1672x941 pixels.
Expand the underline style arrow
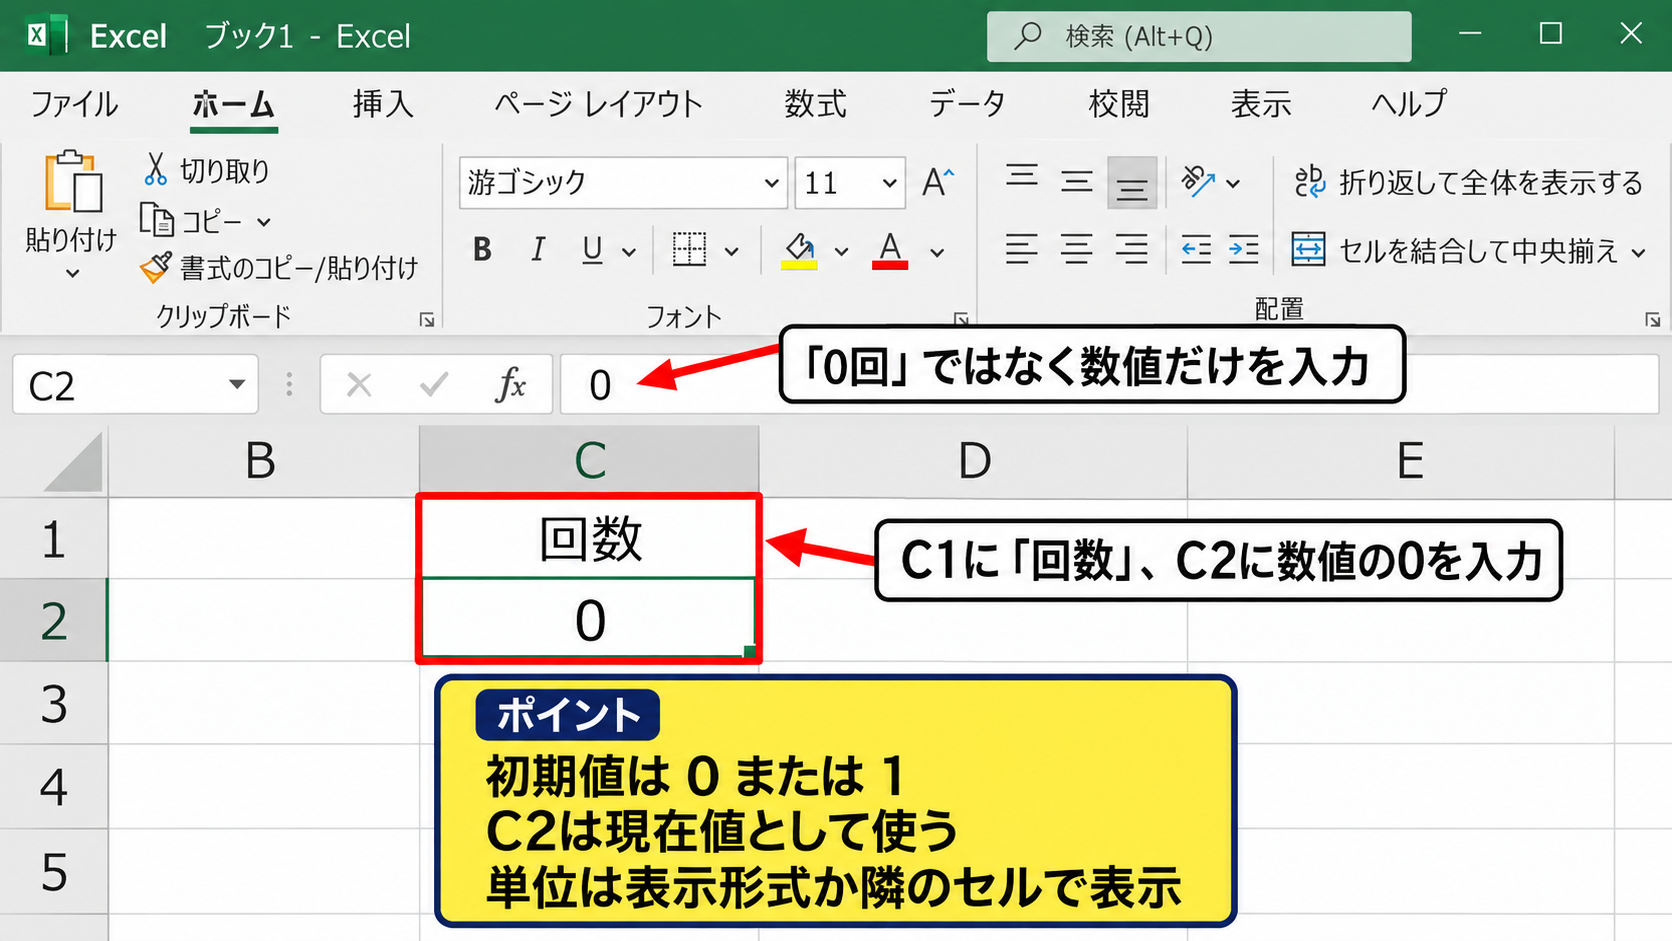pos(629,252)
